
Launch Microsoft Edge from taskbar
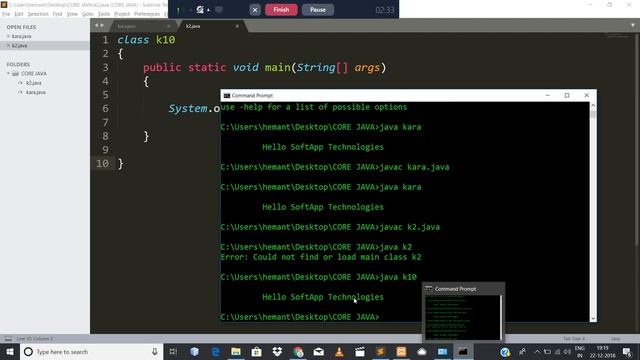pos(215,351)
